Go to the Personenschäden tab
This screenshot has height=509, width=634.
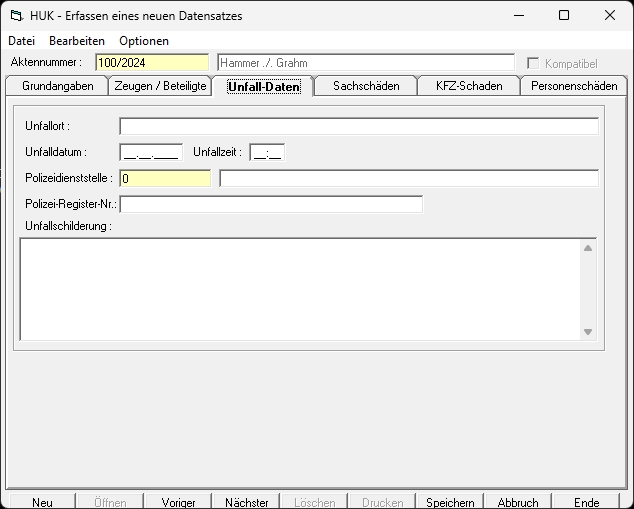[574, 86]
